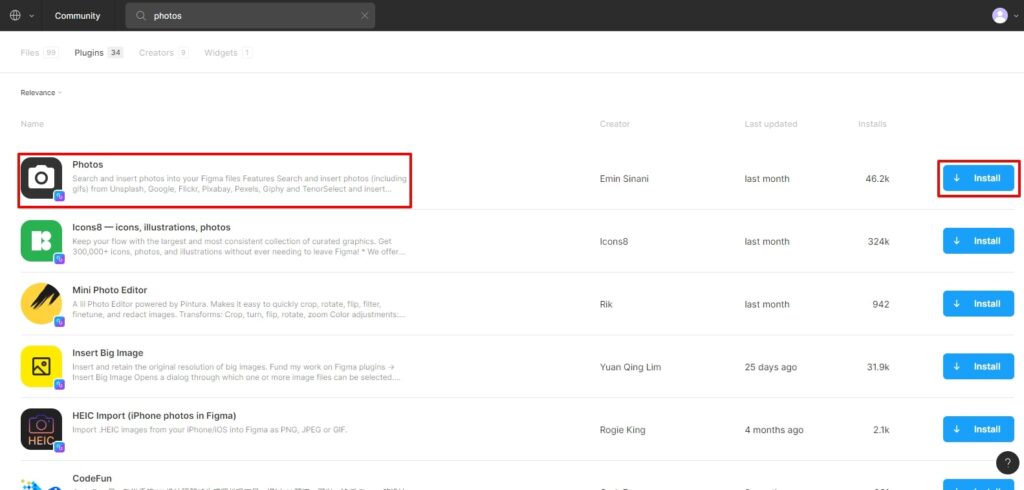Expand the Relevance sort dropdown
This screenshot has height=490, width=1024.
click(x=41, y=93)
